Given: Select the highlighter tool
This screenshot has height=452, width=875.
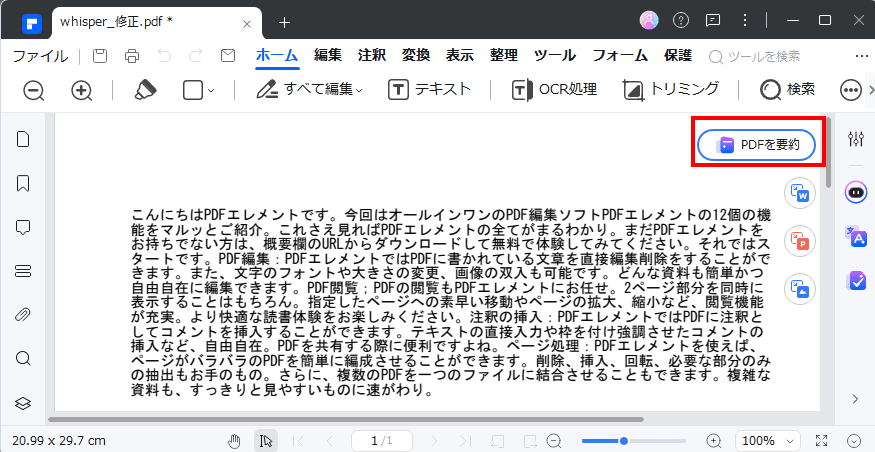Looking at the screenshot, I should click(146, 90).
